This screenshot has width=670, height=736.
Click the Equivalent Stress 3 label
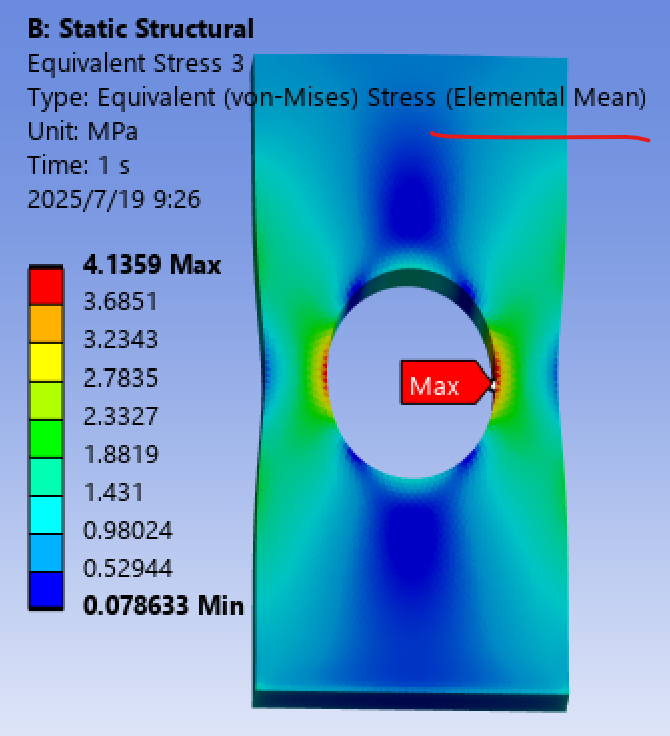click(x=136, y=63)
